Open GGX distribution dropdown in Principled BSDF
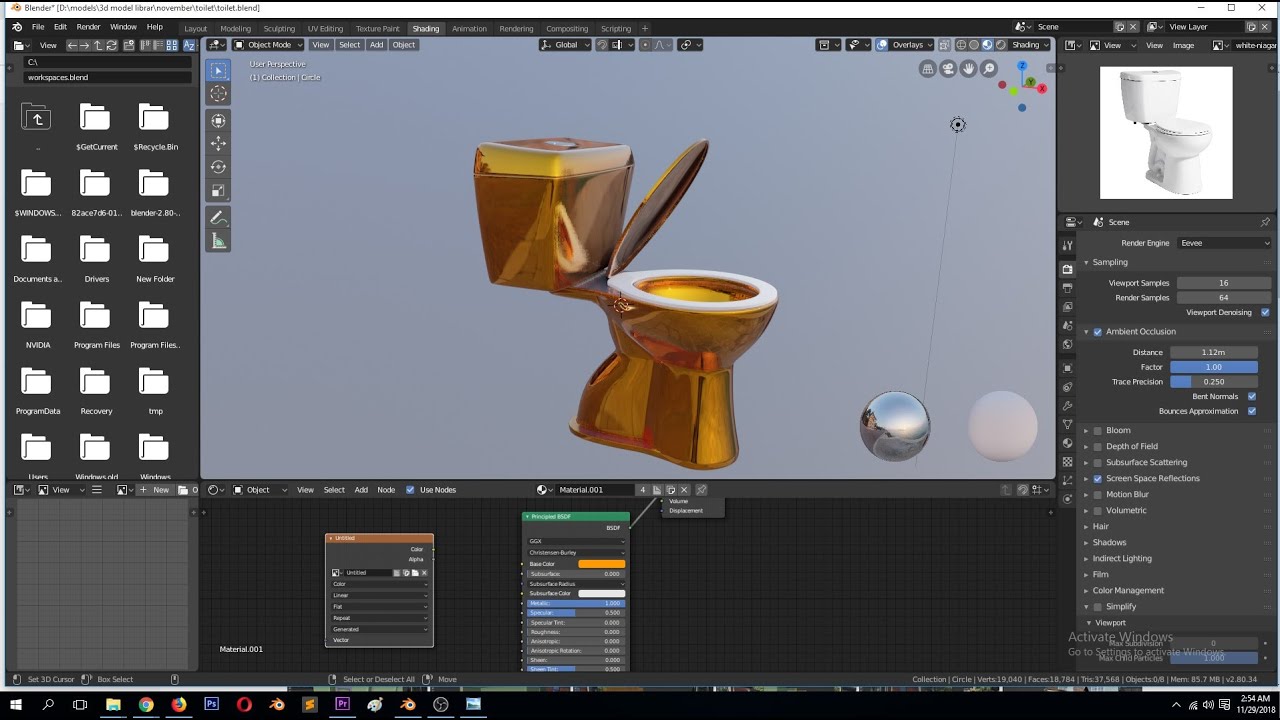Viewport: 1280px width, 720px height. coord(577,541)
